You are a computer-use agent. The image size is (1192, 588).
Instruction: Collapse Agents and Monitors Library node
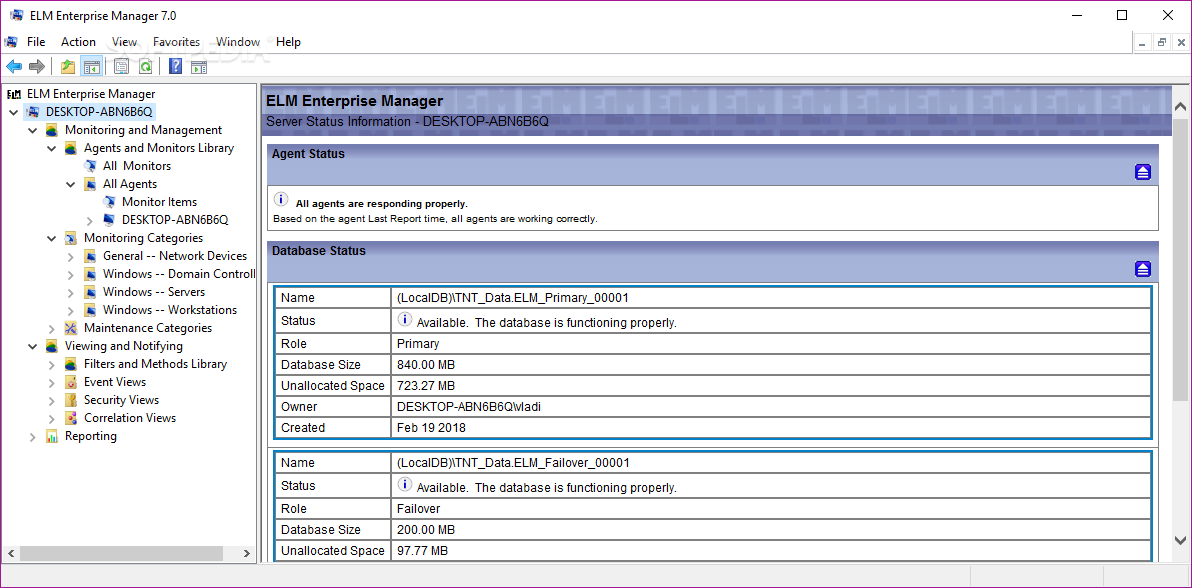click(52, 148)
